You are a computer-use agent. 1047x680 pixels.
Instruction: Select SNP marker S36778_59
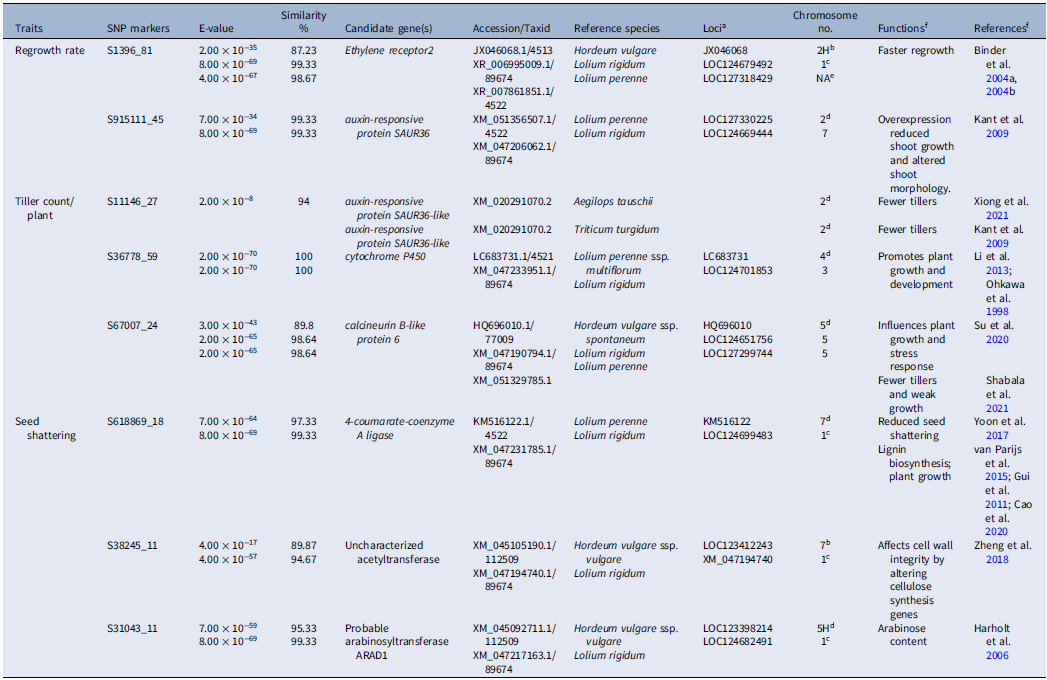tap(132, 257)
